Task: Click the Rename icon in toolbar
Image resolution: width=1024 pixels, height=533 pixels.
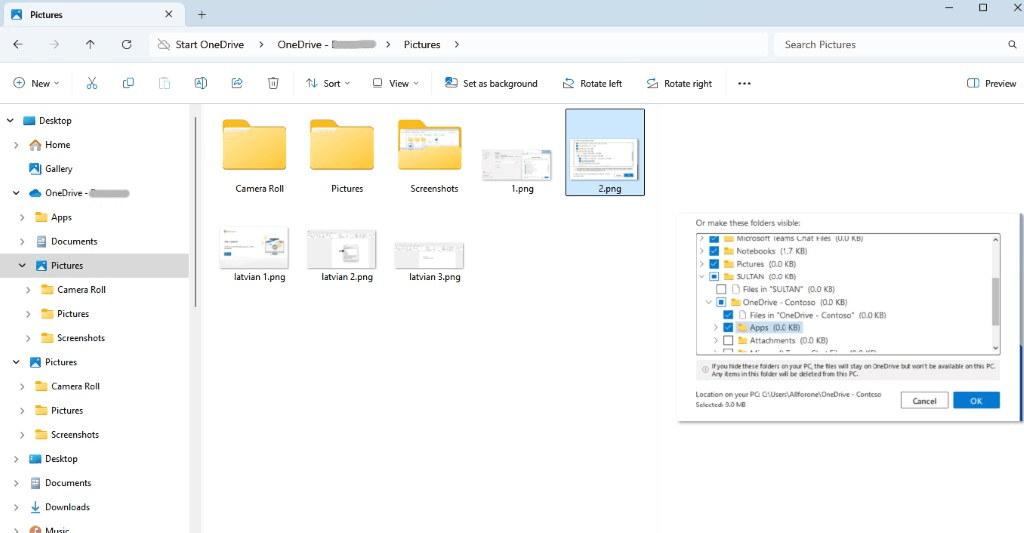Action: (x=200, y=83)
